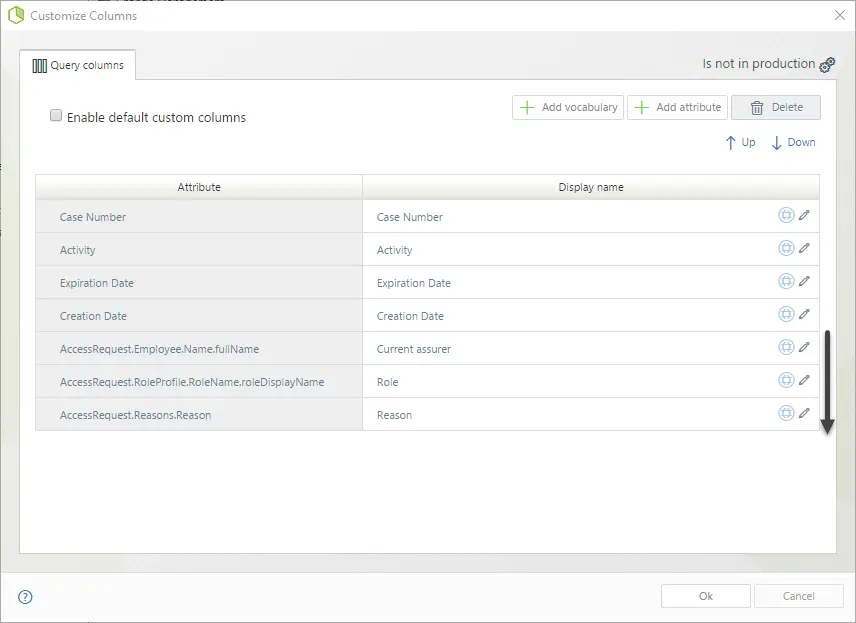The width and height of the screenshot is (856, 623).
Task: Close the Customize Columns dialog
Action: 840,15
